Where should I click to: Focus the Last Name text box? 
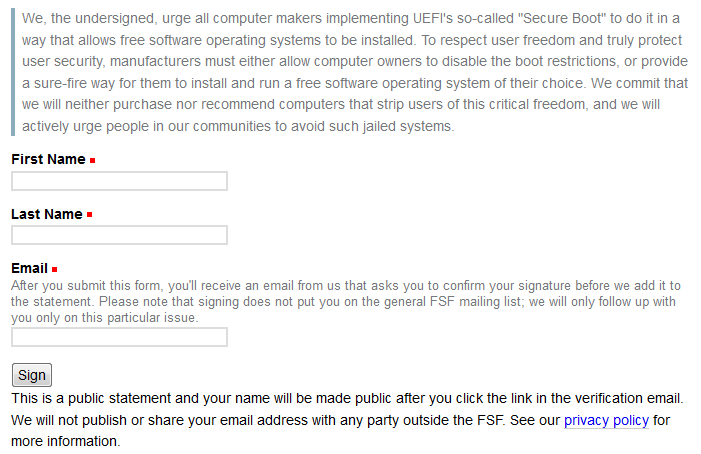[119, 235]
